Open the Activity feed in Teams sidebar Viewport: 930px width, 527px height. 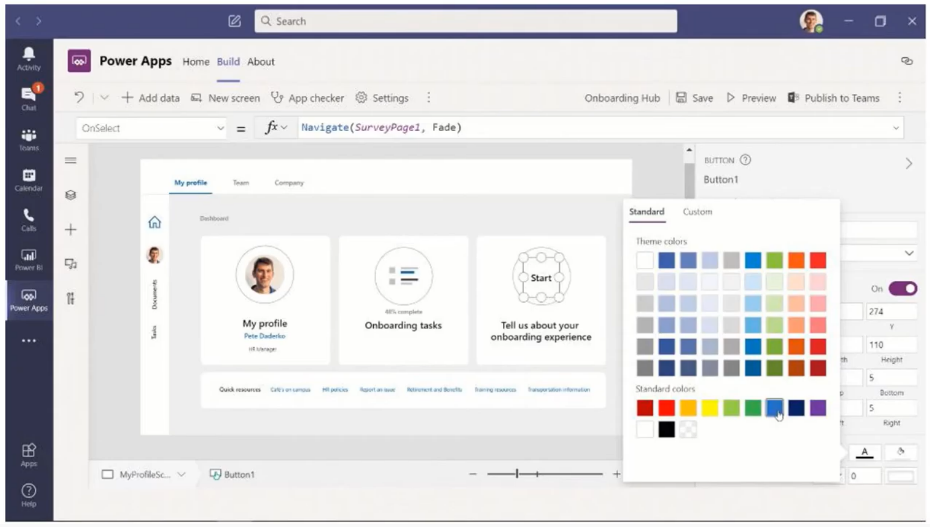(x=28, y=58)
